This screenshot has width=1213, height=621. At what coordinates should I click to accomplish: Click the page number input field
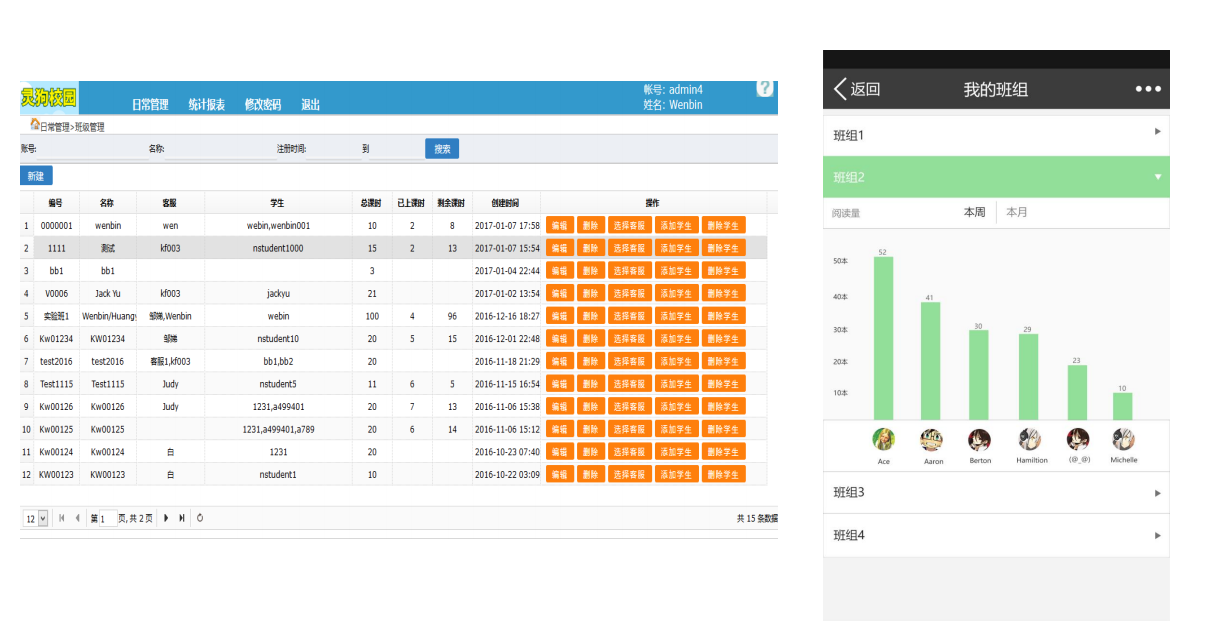(x=107, y=518)
